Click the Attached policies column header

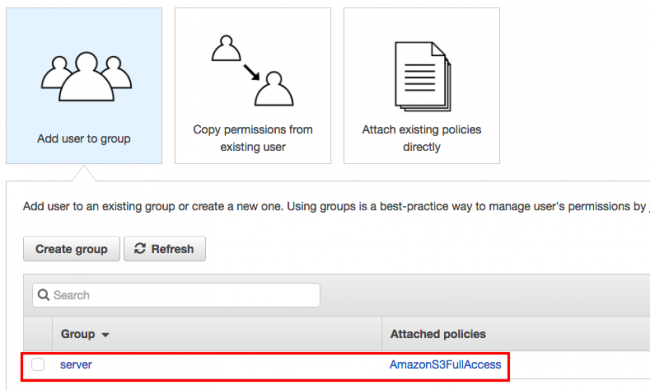(x=438, y=334)
